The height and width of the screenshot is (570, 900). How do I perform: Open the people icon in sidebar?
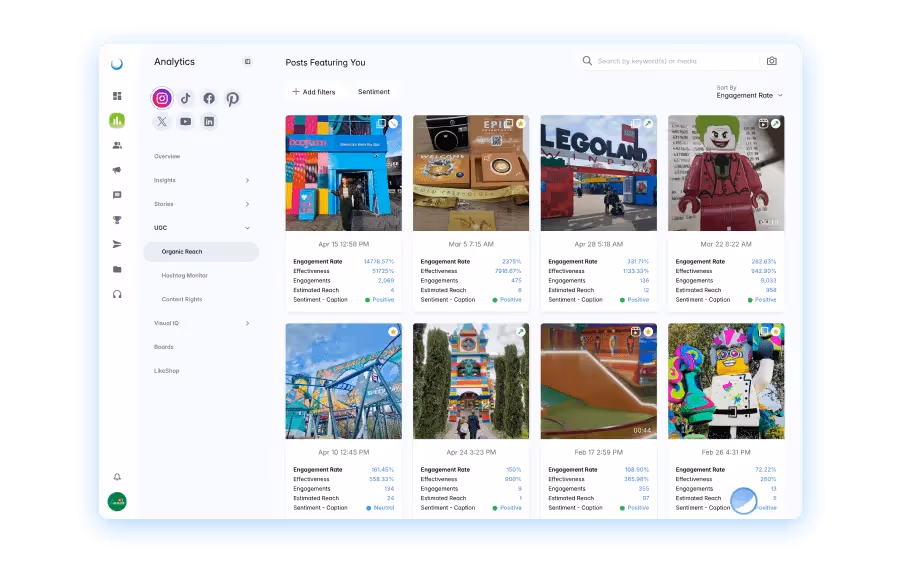point(117,145)
